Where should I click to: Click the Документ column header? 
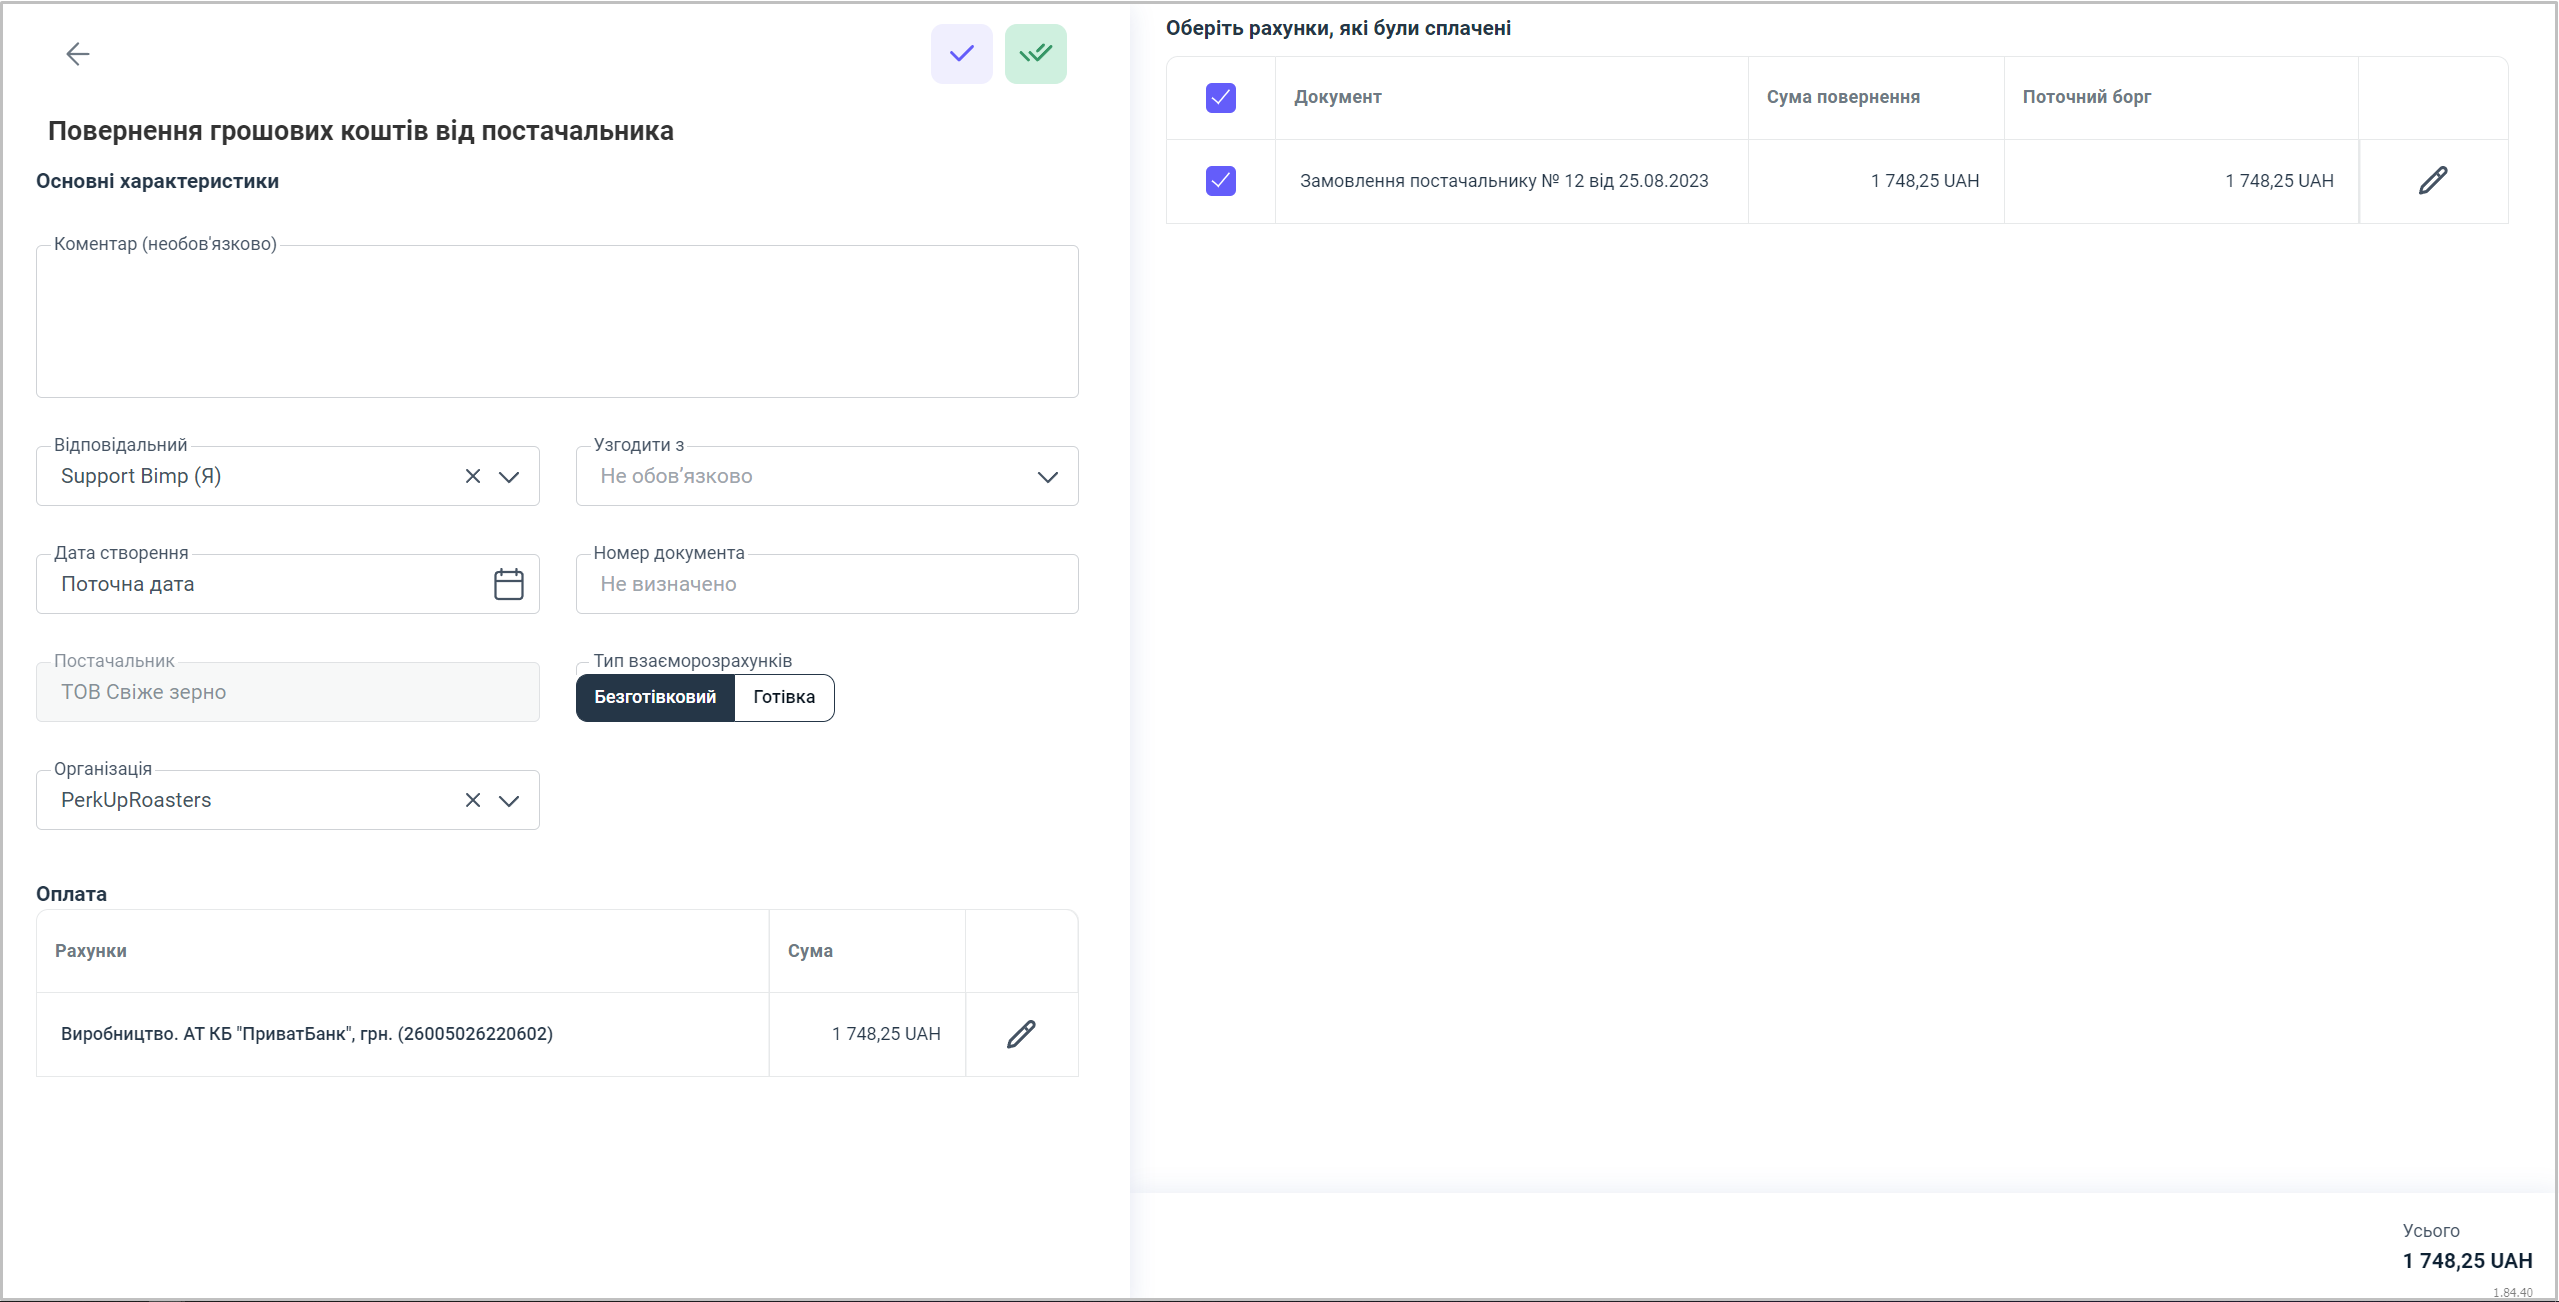[x=1337, y=97]
